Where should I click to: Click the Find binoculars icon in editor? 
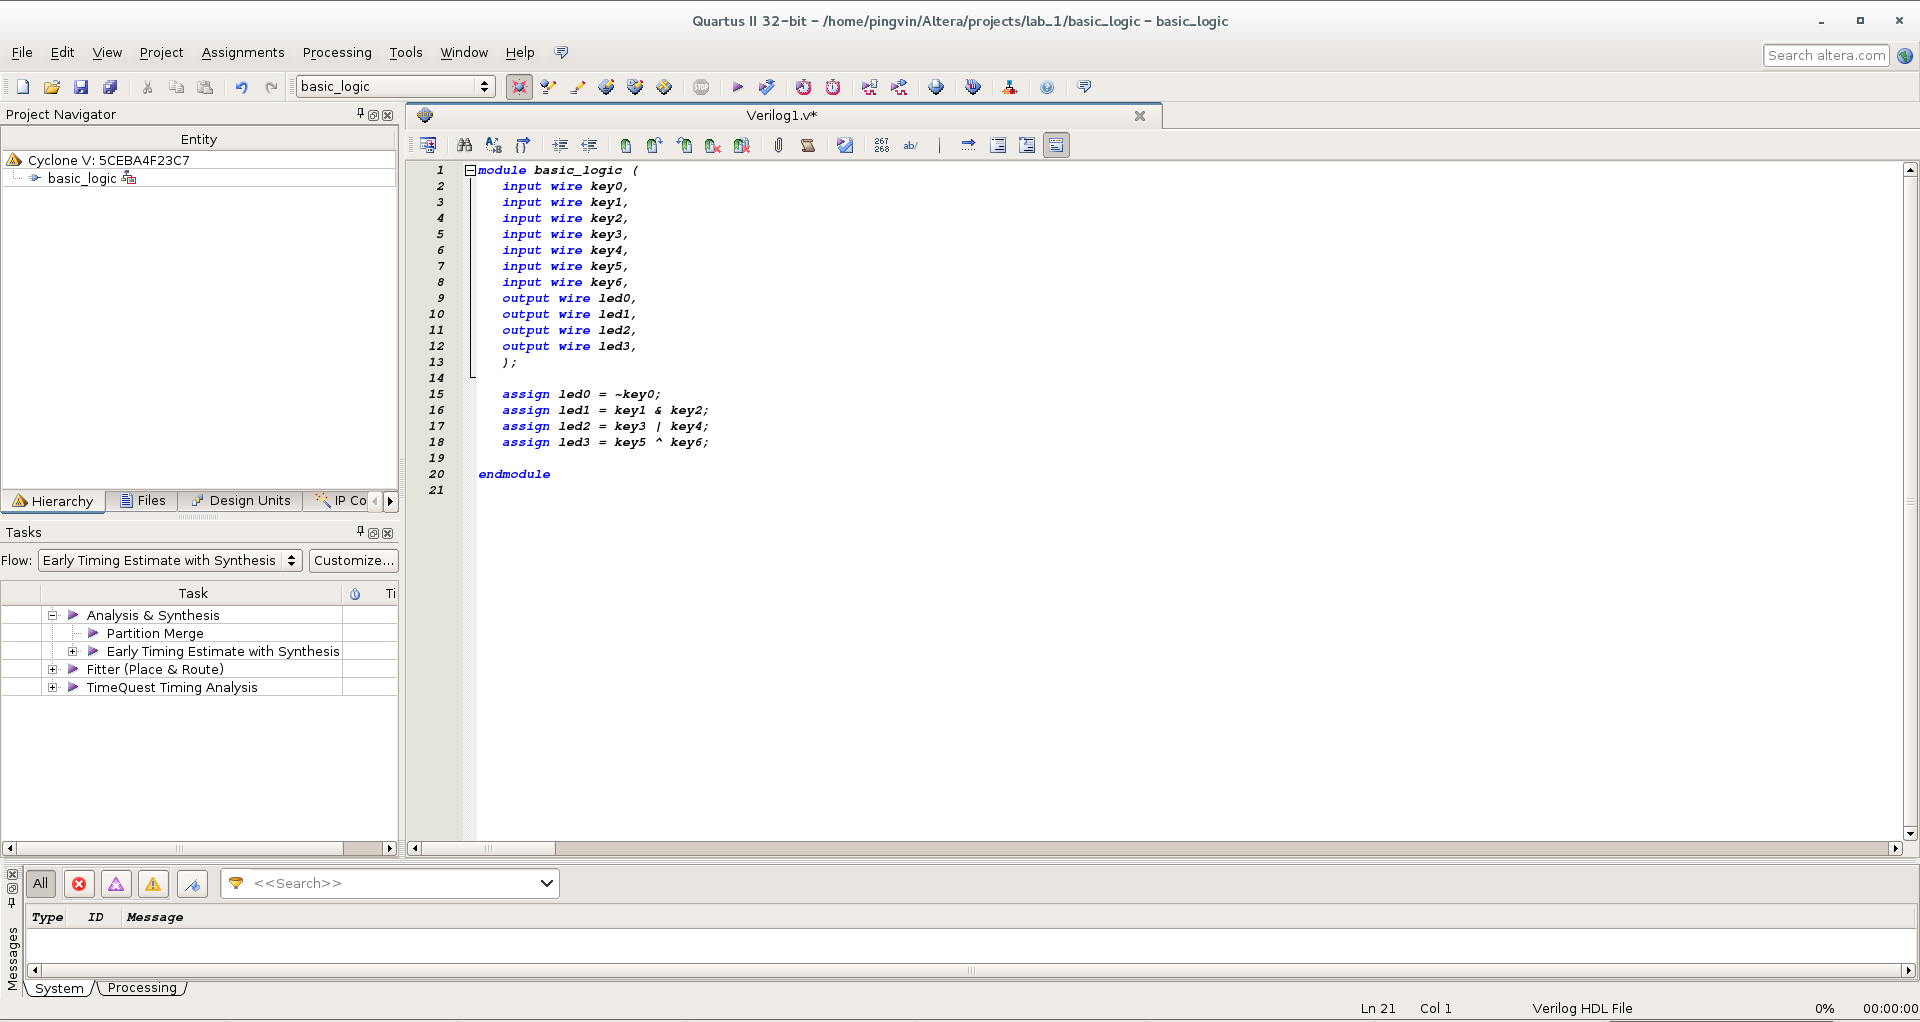coord(464,145)
